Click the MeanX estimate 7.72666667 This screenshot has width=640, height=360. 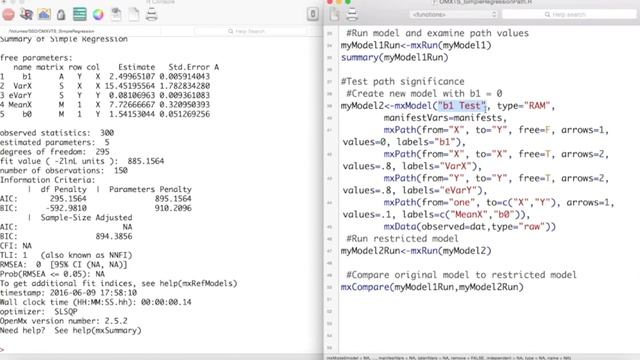coord(132,104)
